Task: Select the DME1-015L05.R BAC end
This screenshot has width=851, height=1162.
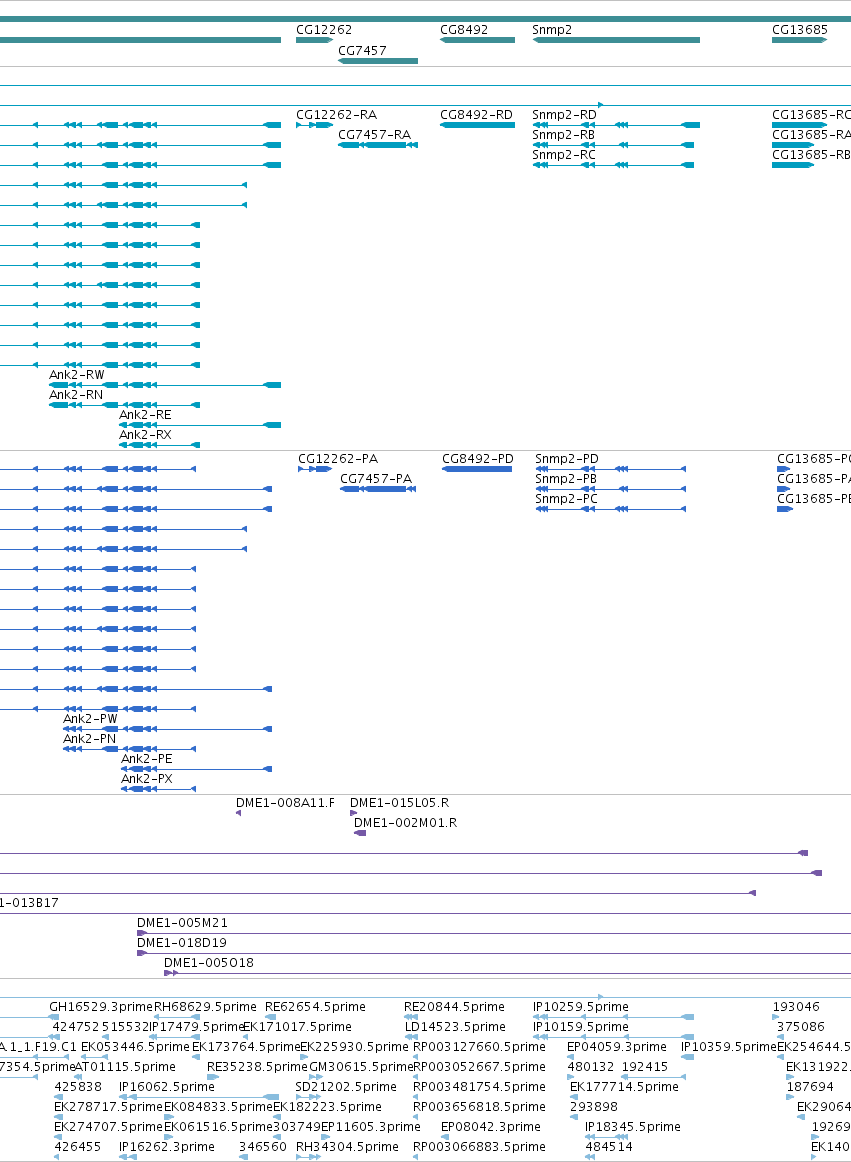Action: [353, 813]
